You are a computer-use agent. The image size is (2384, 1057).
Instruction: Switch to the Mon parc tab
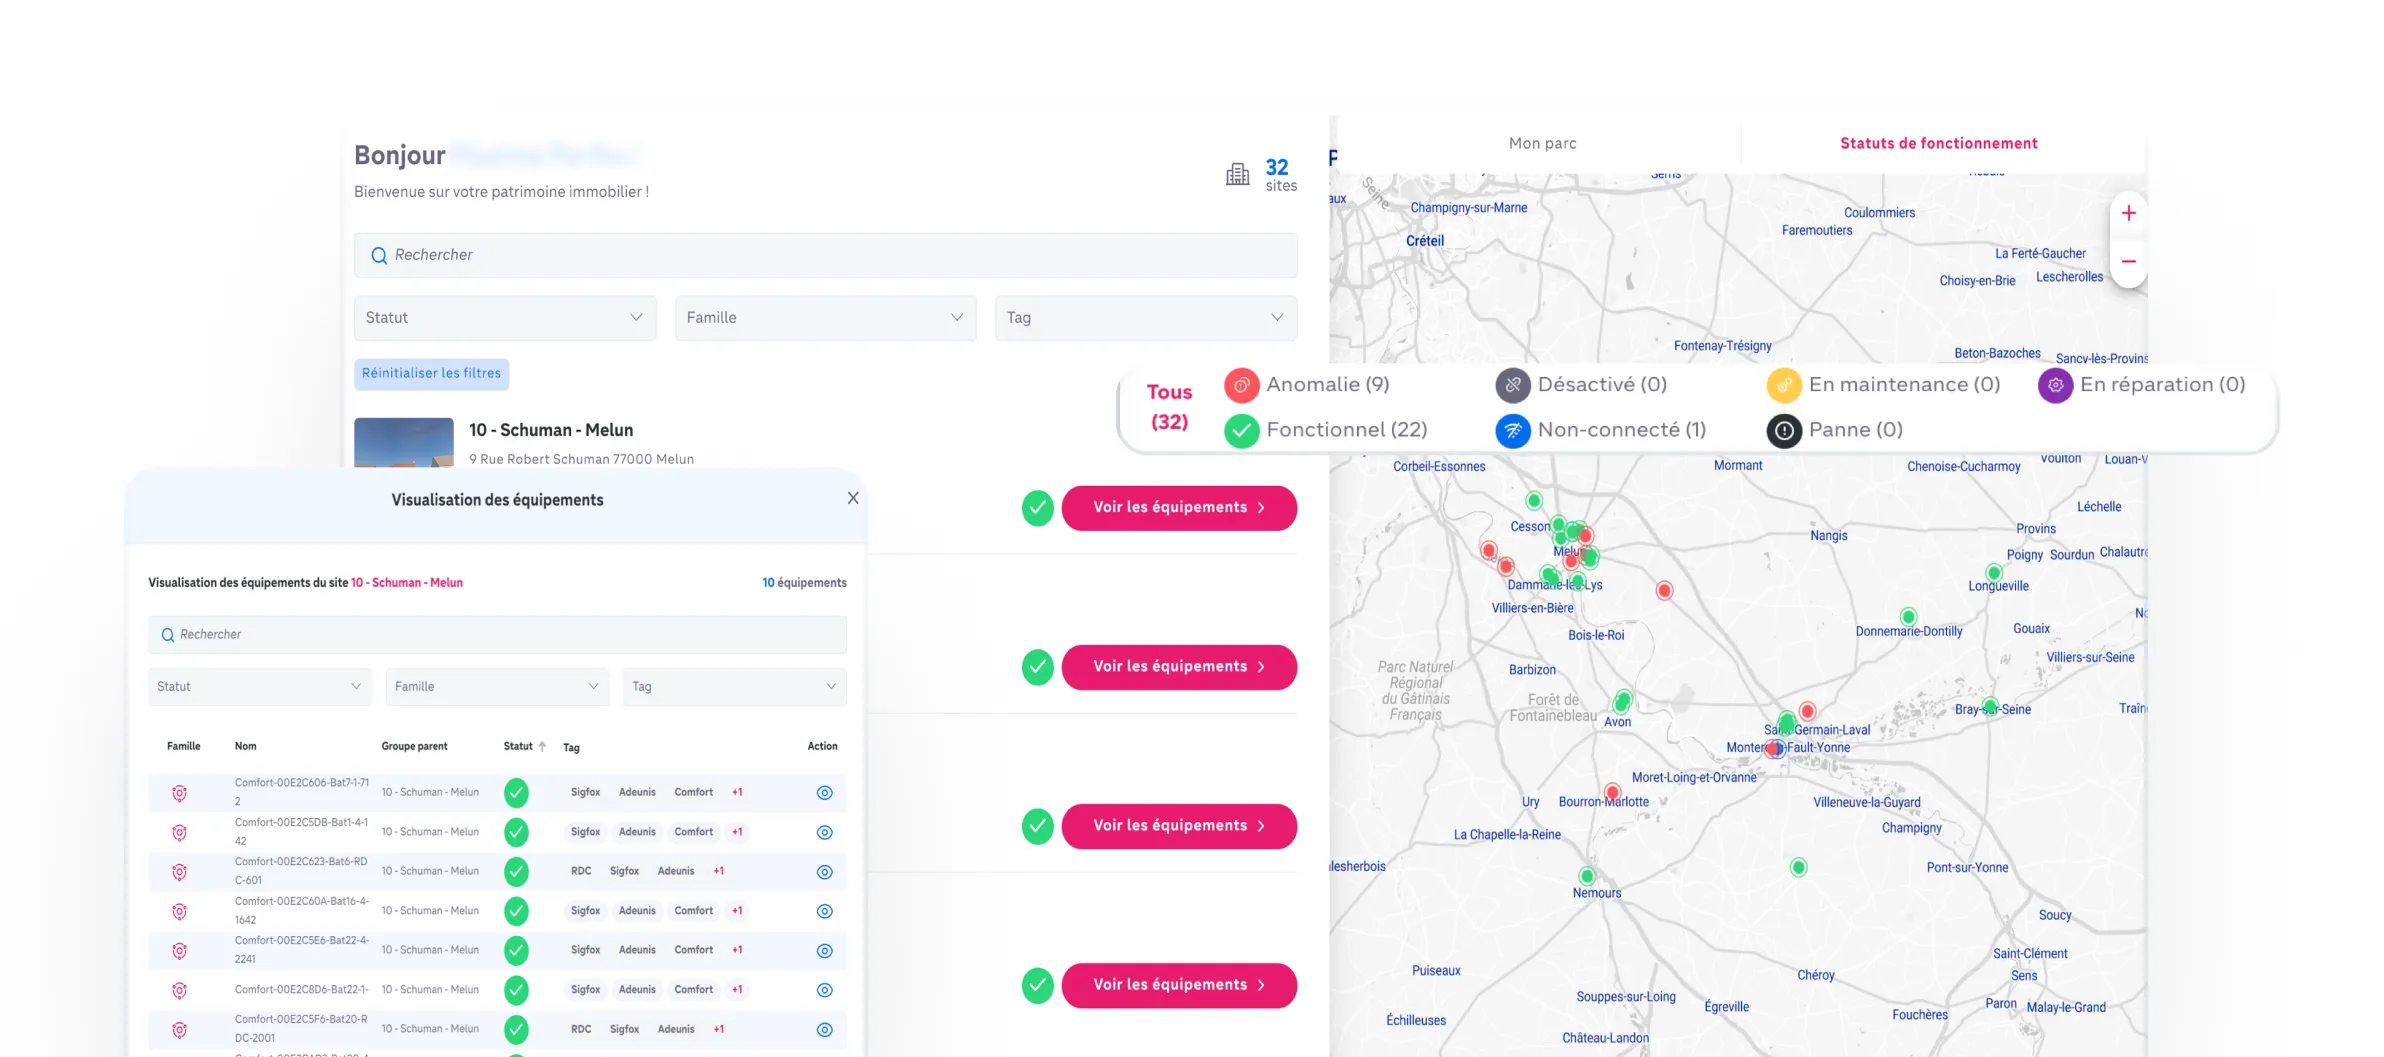pyautogui.click(x=1542, y=144)
